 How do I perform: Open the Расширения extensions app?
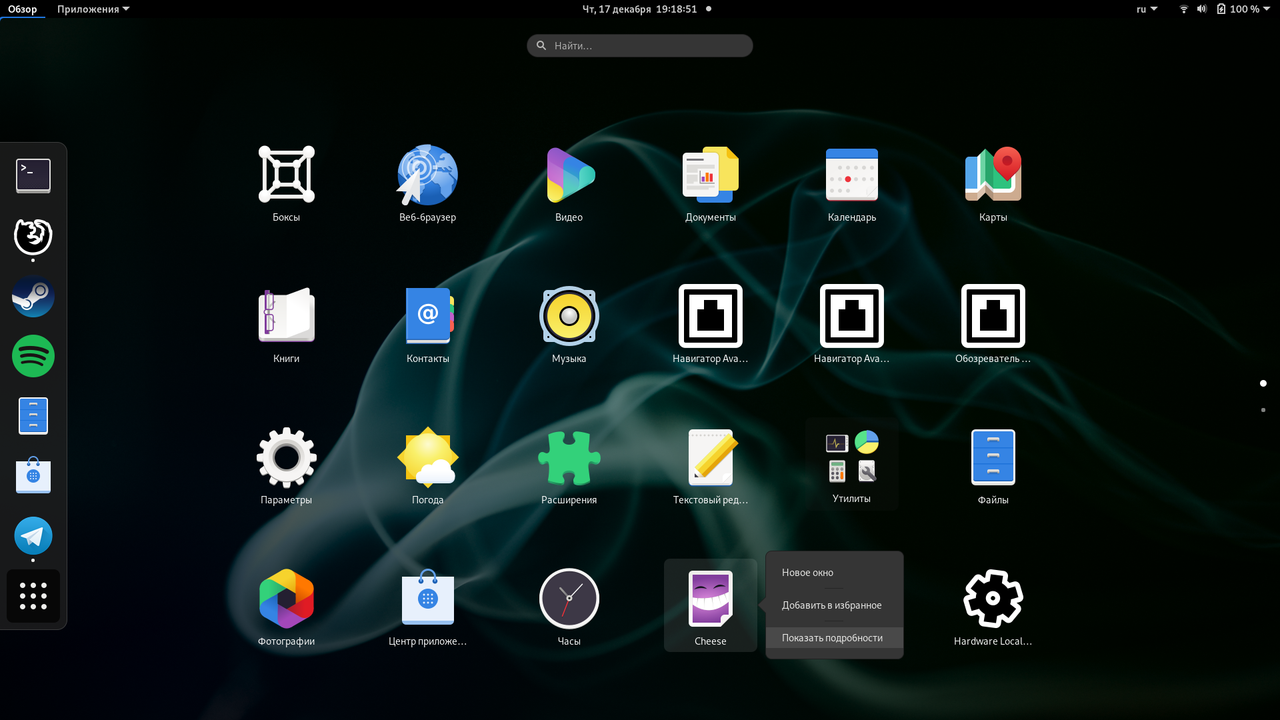pyautogui.click(x=569, y=457)
